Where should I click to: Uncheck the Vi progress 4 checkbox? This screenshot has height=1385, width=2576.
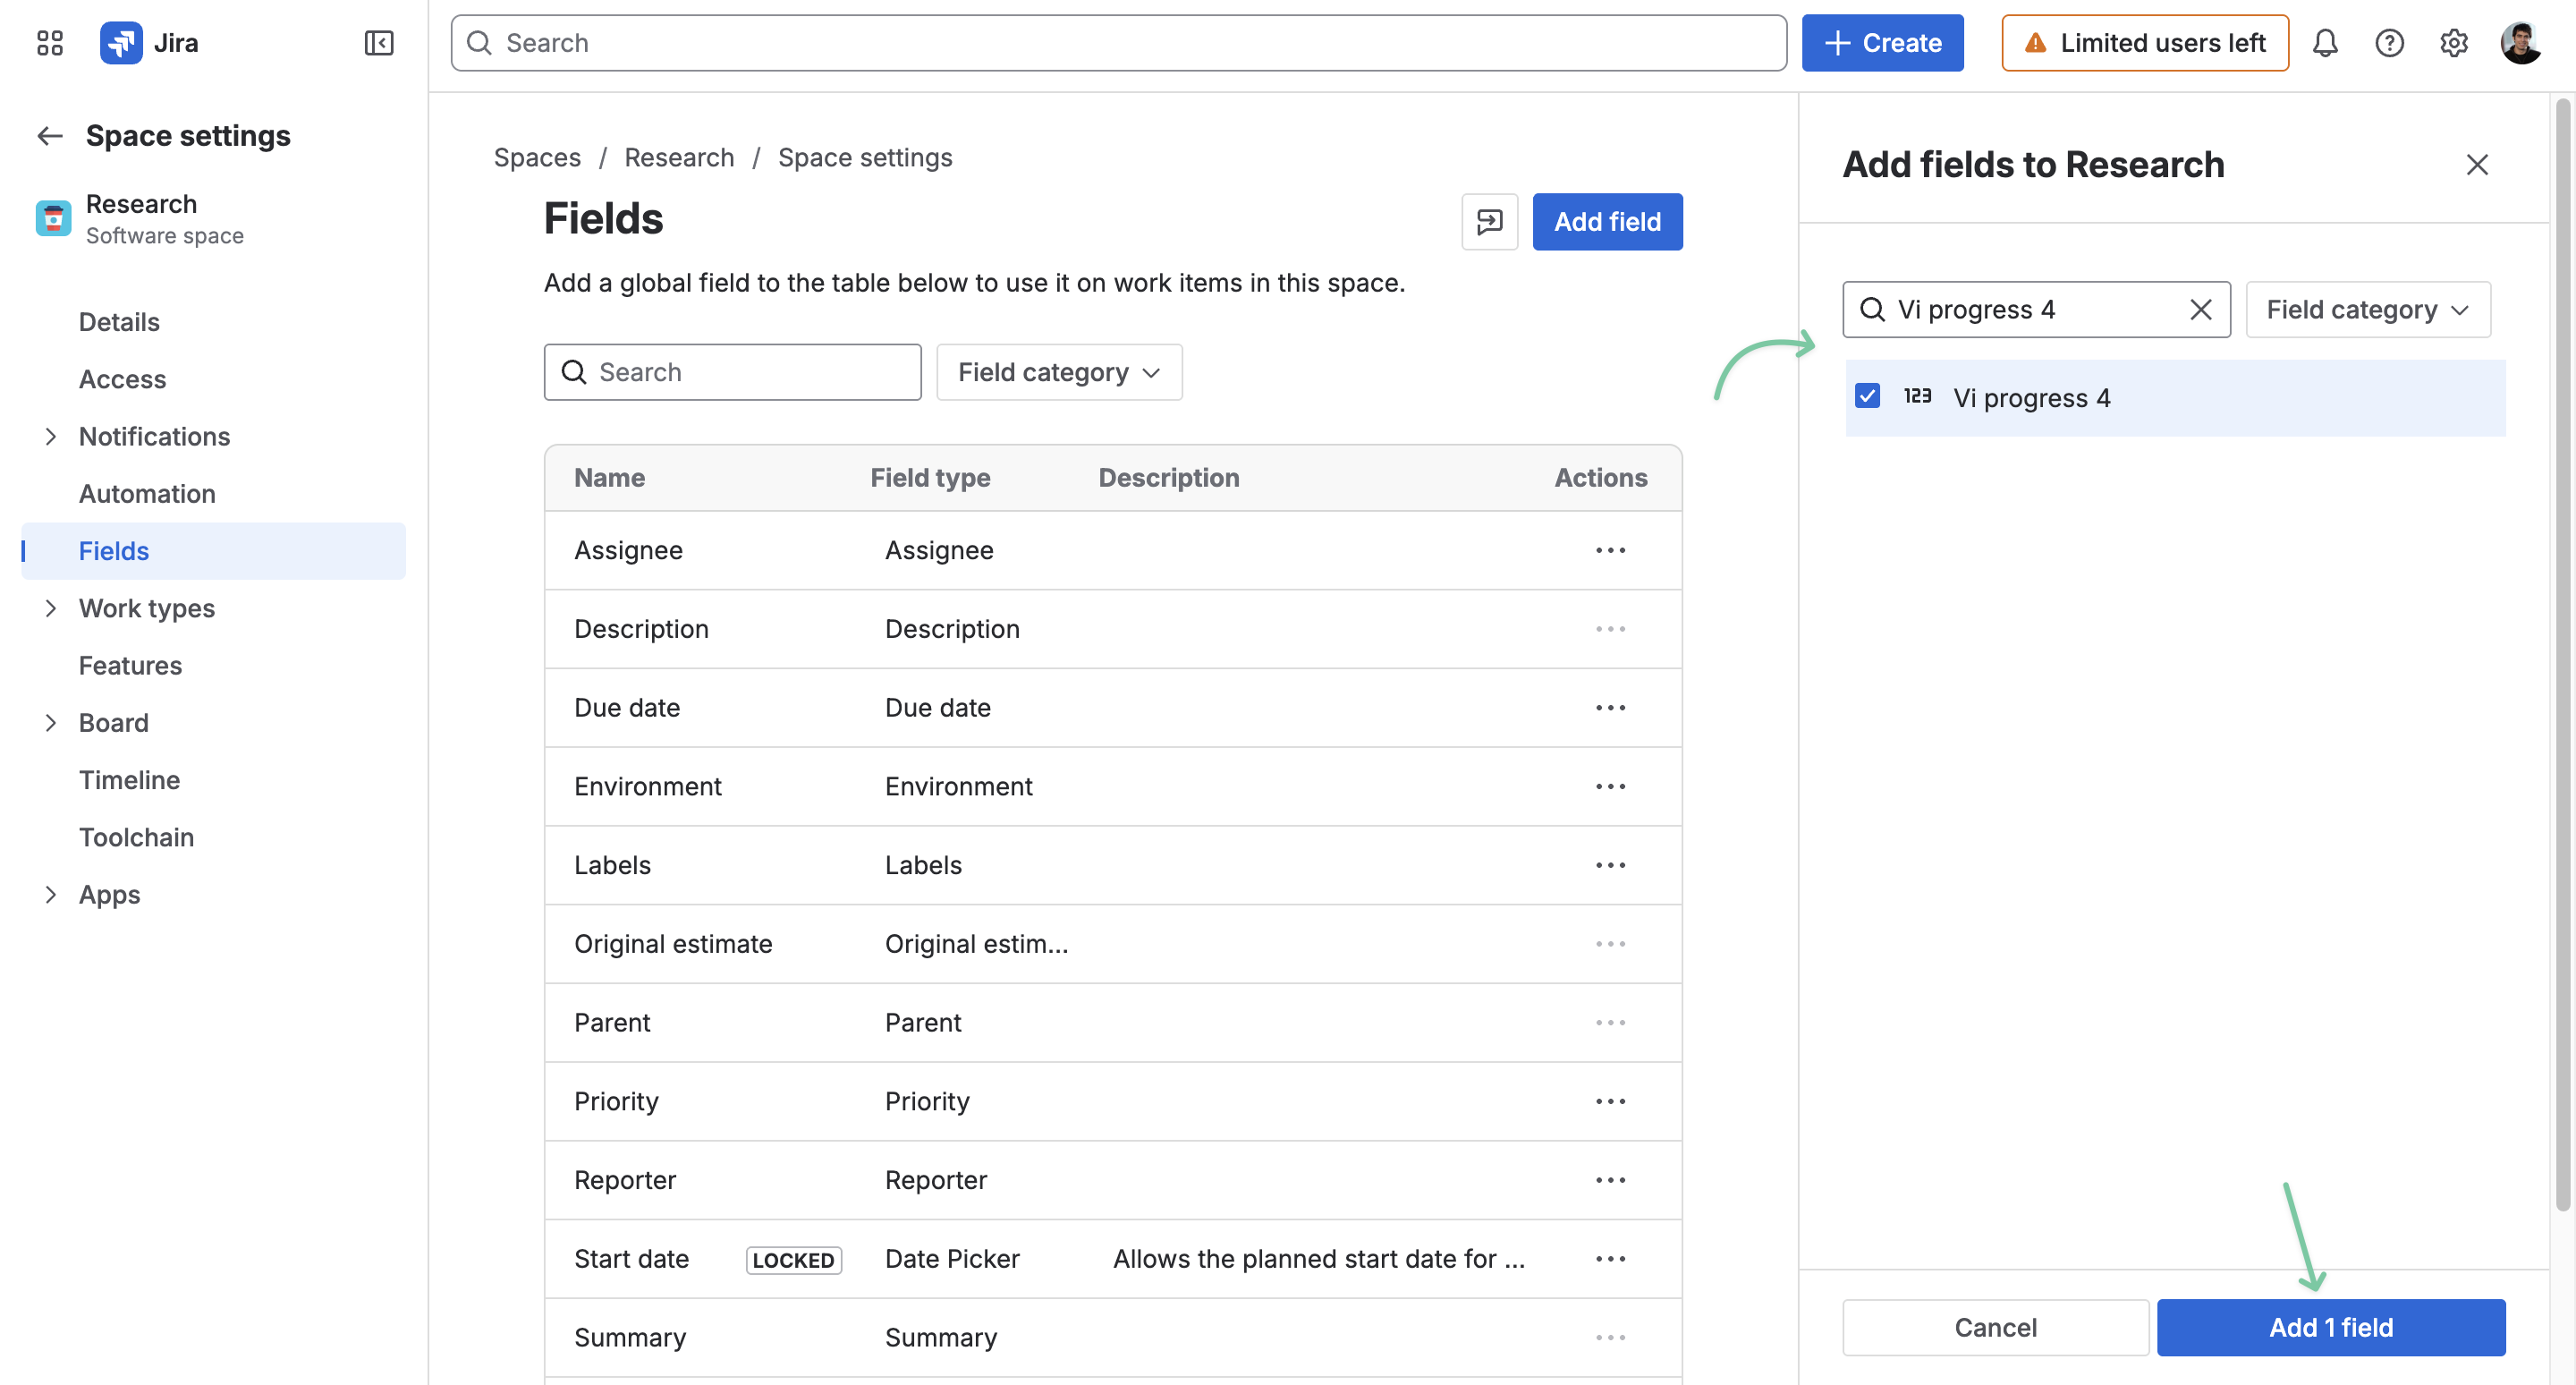(x=1866, y=396)
